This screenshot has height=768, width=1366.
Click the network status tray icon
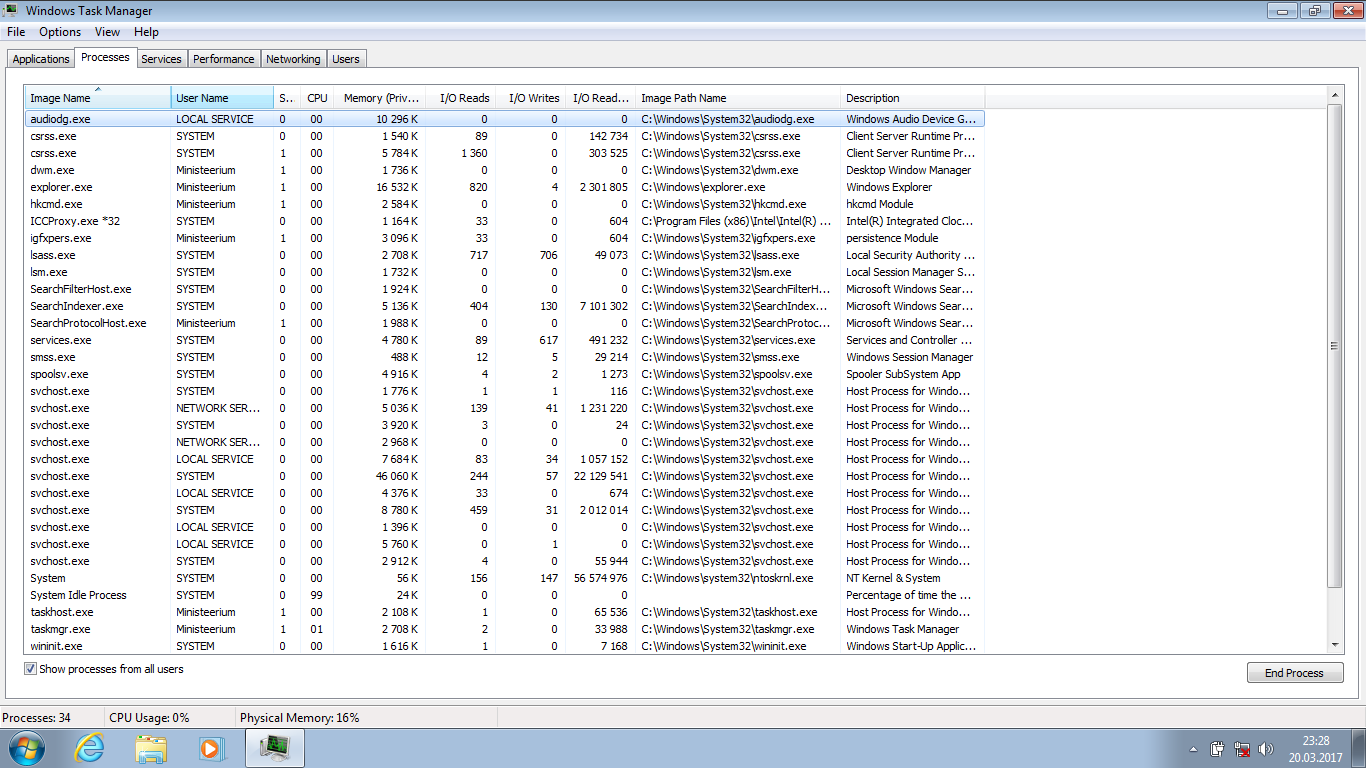(1243, 749)
